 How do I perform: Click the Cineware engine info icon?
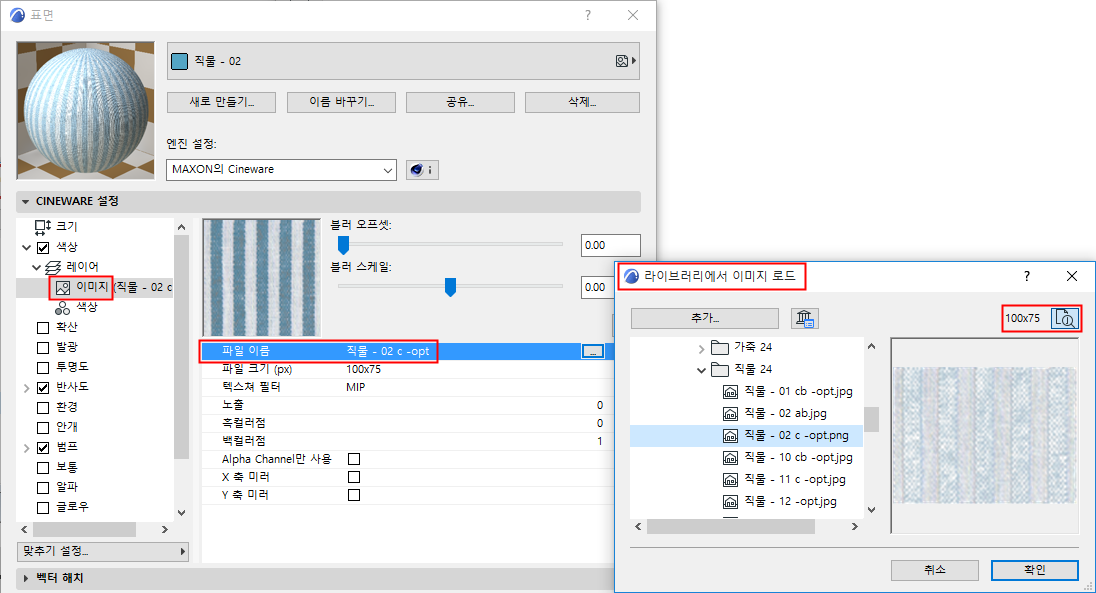point(422,170)
